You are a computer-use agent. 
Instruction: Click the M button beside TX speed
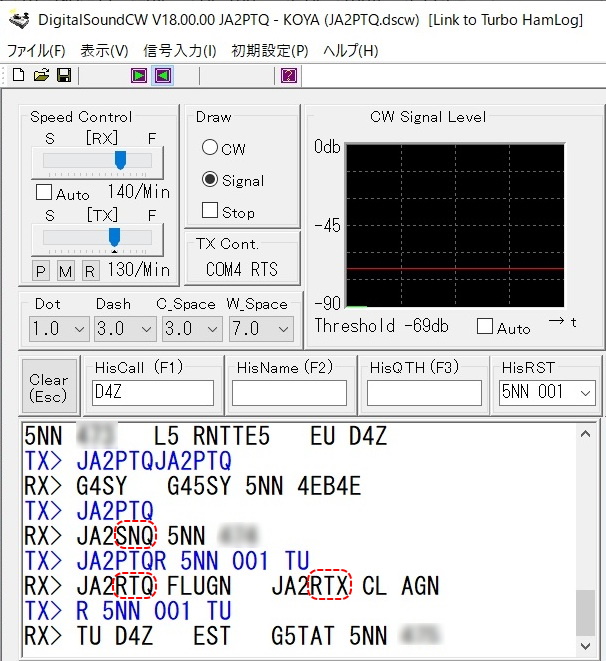(65, 271)
